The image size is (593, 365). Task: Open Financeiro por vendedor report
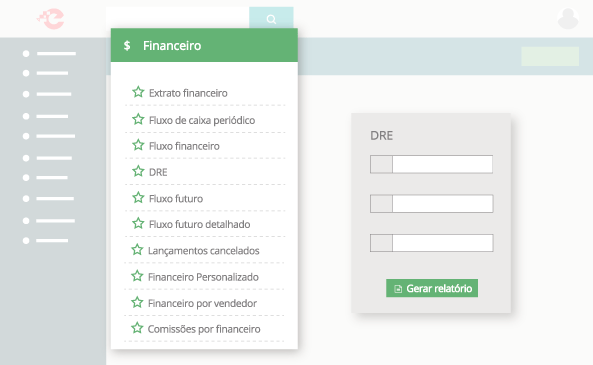tap(202, 303)
